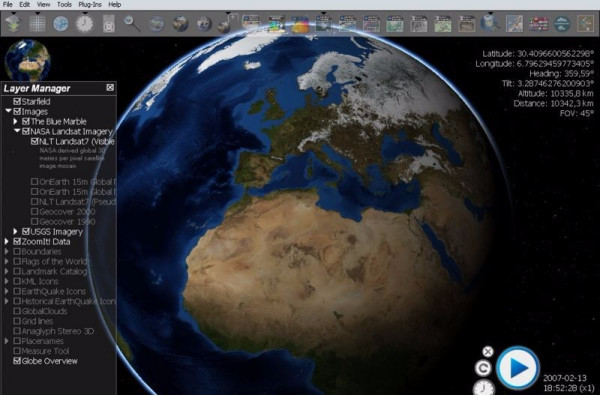Enable the GlobalClouds checkbox

pos(17,311)
